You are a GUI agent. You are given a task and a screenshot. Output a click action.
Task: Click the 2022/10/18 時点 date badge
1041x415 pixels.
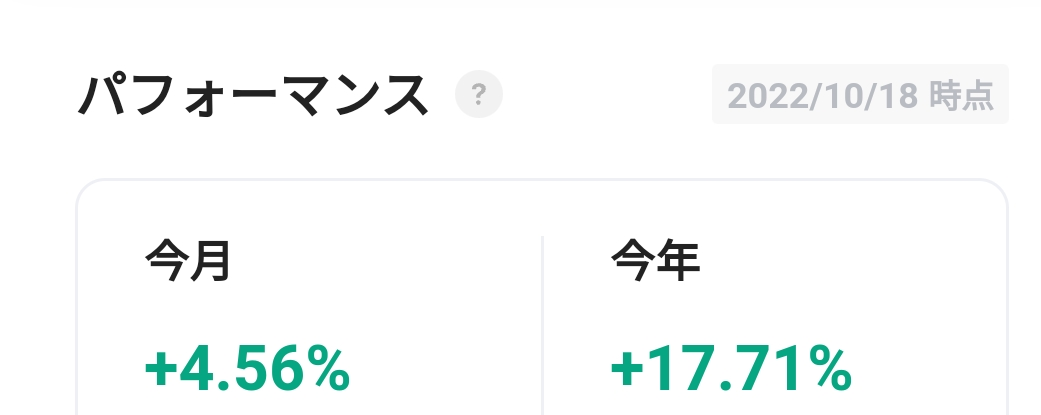pos(860,95)
